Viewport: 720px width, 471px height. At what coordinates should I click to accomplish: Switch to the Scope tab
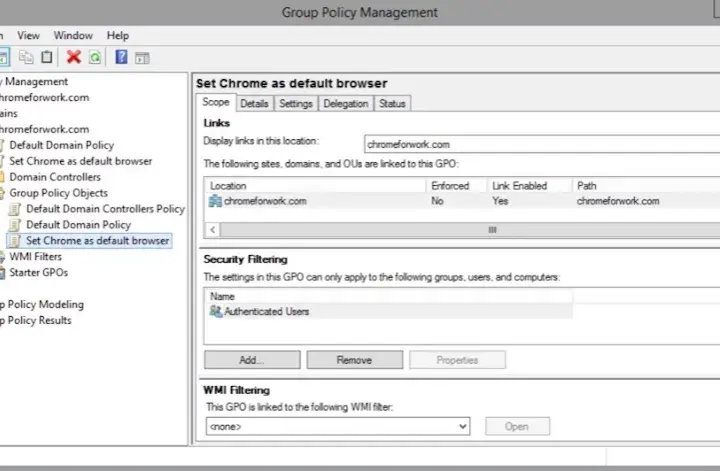[x=216, y=102]
